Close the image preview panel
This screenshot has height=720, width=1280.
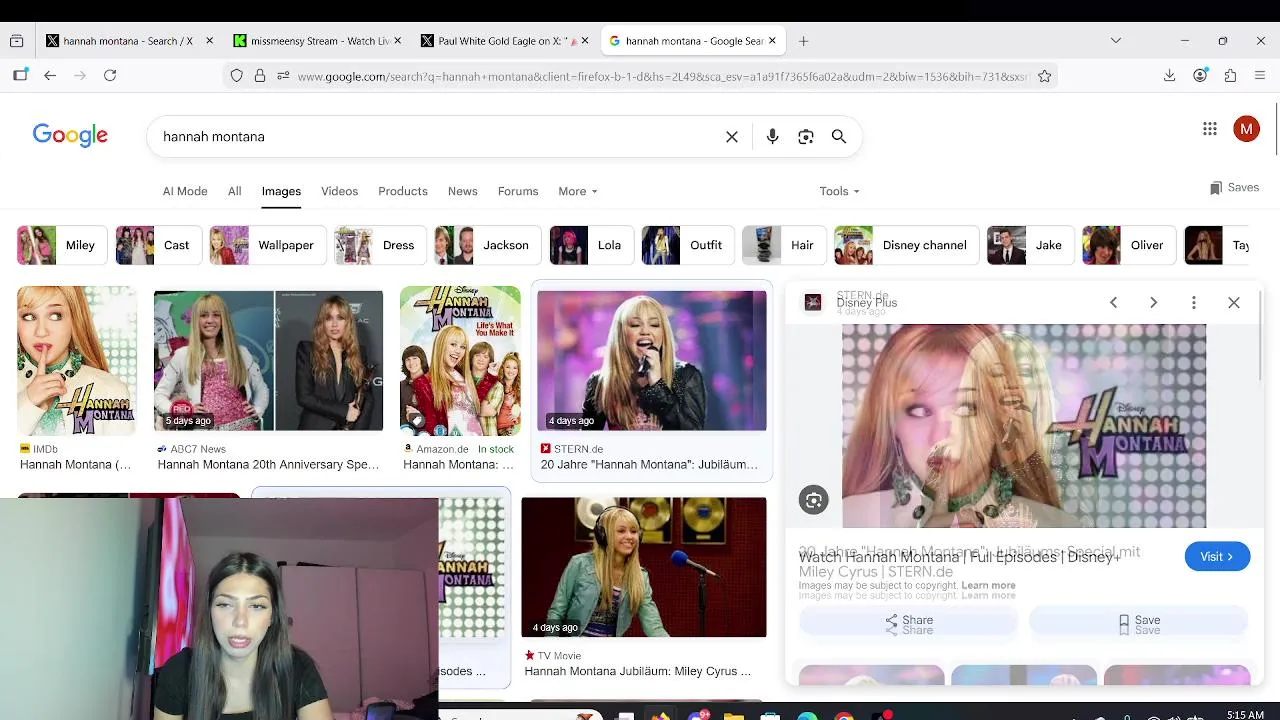pyautogui.click(x=1234, y=303)
